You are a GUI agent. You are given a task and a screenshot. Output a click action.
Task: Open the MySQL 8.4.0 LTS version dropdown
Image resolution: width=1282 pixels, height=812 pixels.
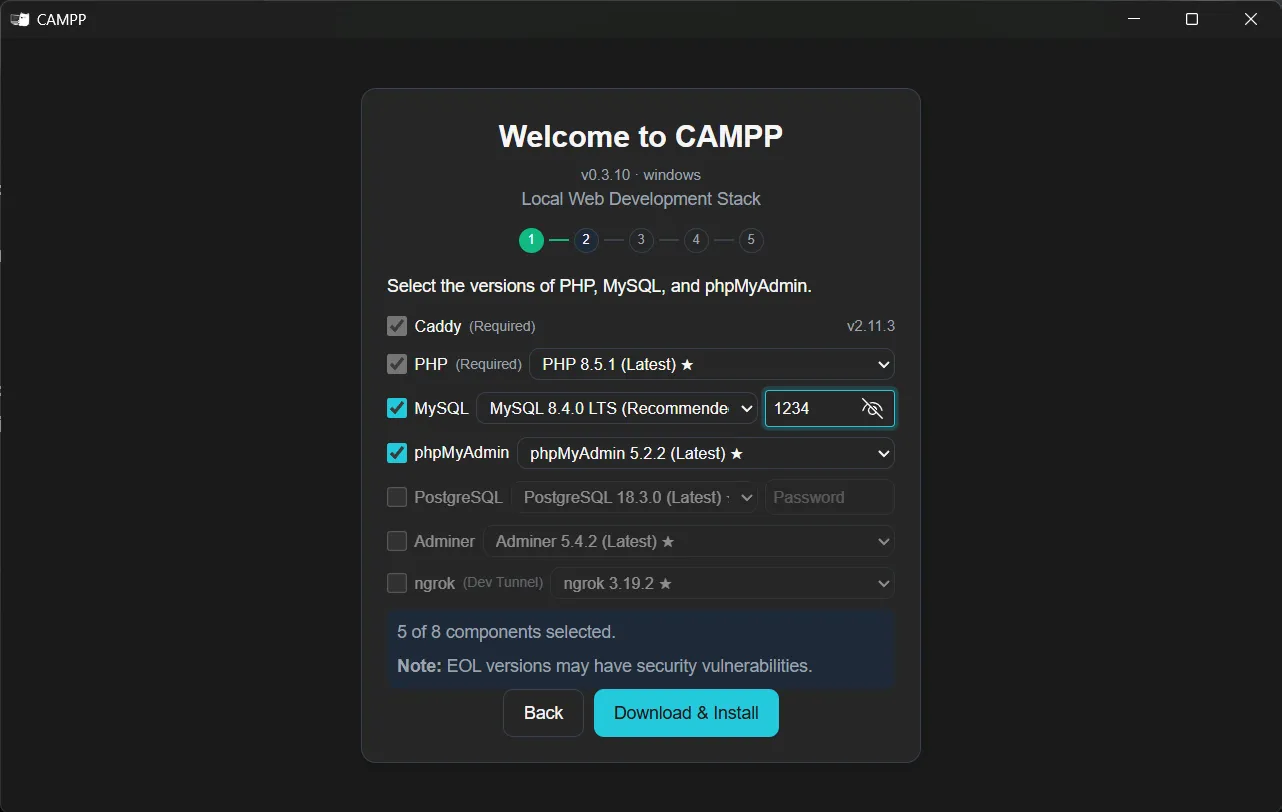point(617,408)
